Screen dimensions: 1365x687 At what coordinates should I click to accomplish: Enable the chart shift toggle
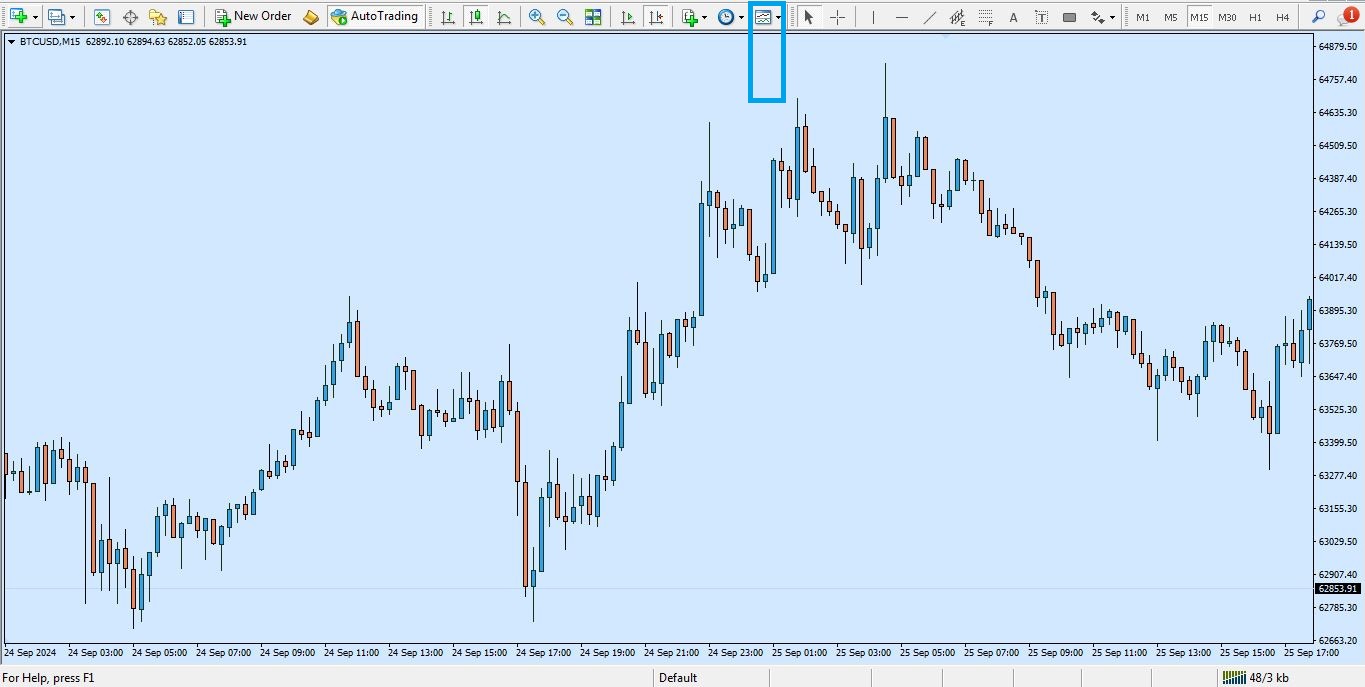(x=656, y=17)
